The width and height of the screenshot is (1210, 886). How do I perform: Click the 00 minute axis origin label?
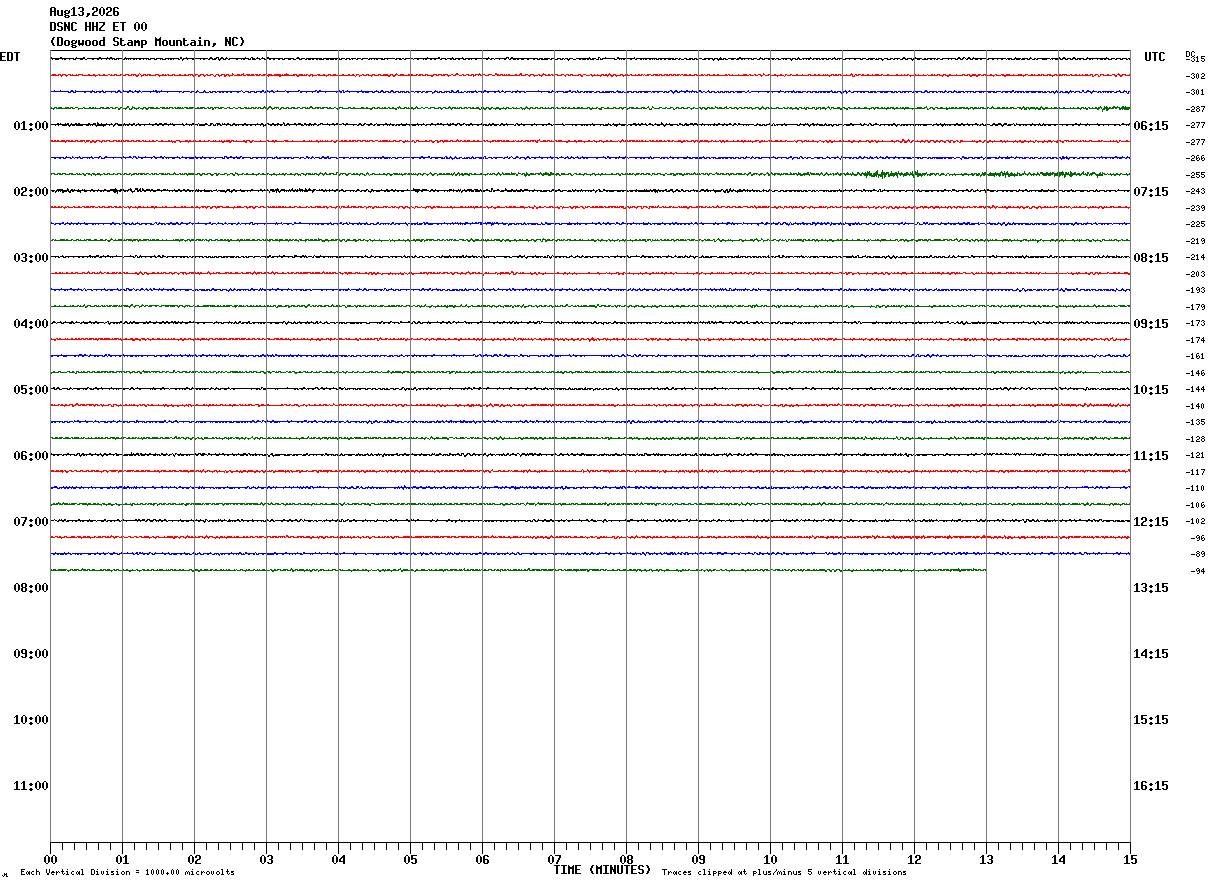(x=50, y=859)
